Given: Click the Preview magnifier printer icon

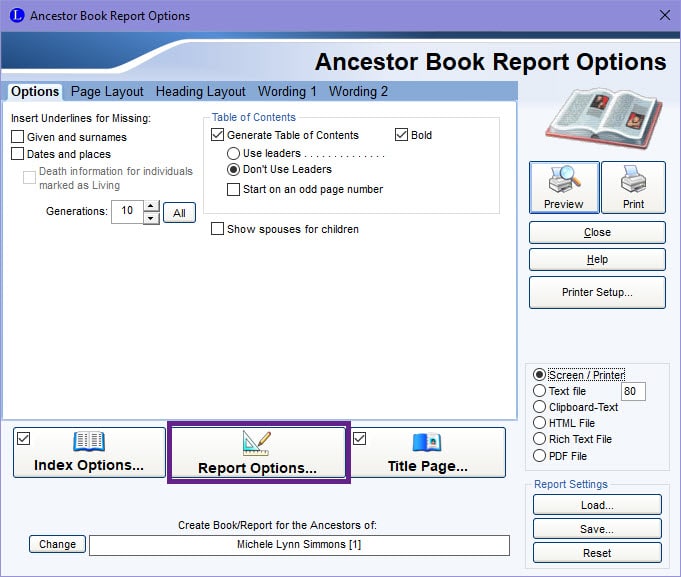Looking at the screenshot, I should click(564, 178).
